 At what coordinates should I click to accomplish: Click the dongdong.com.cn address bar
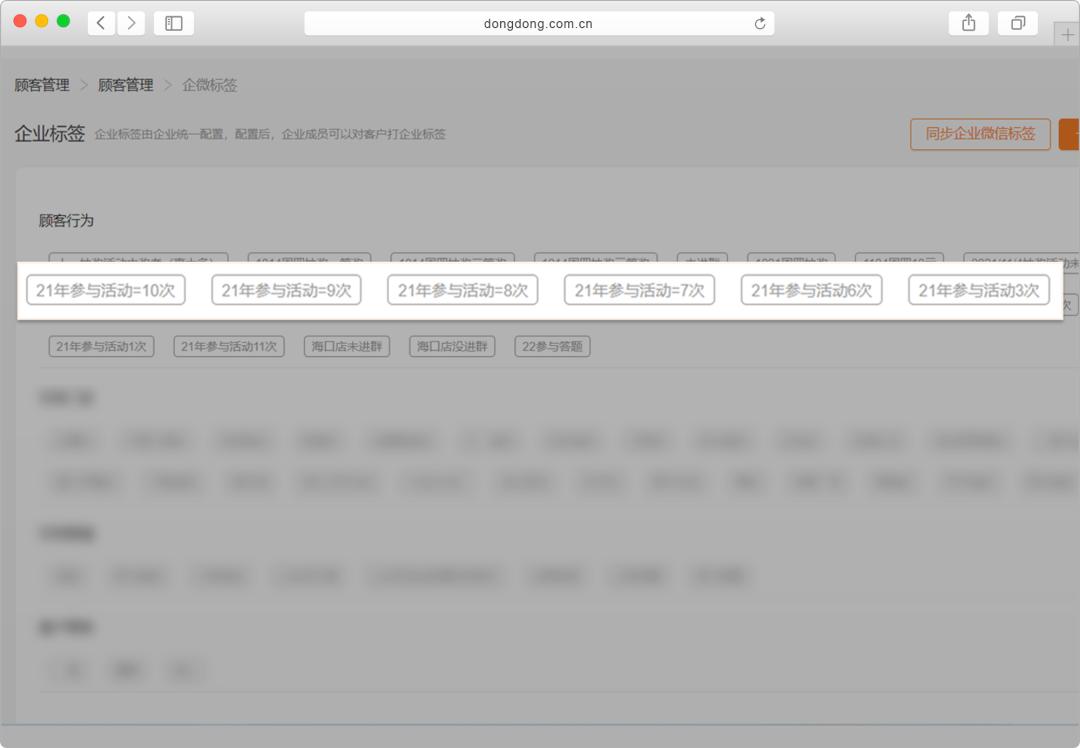(539, 23)
